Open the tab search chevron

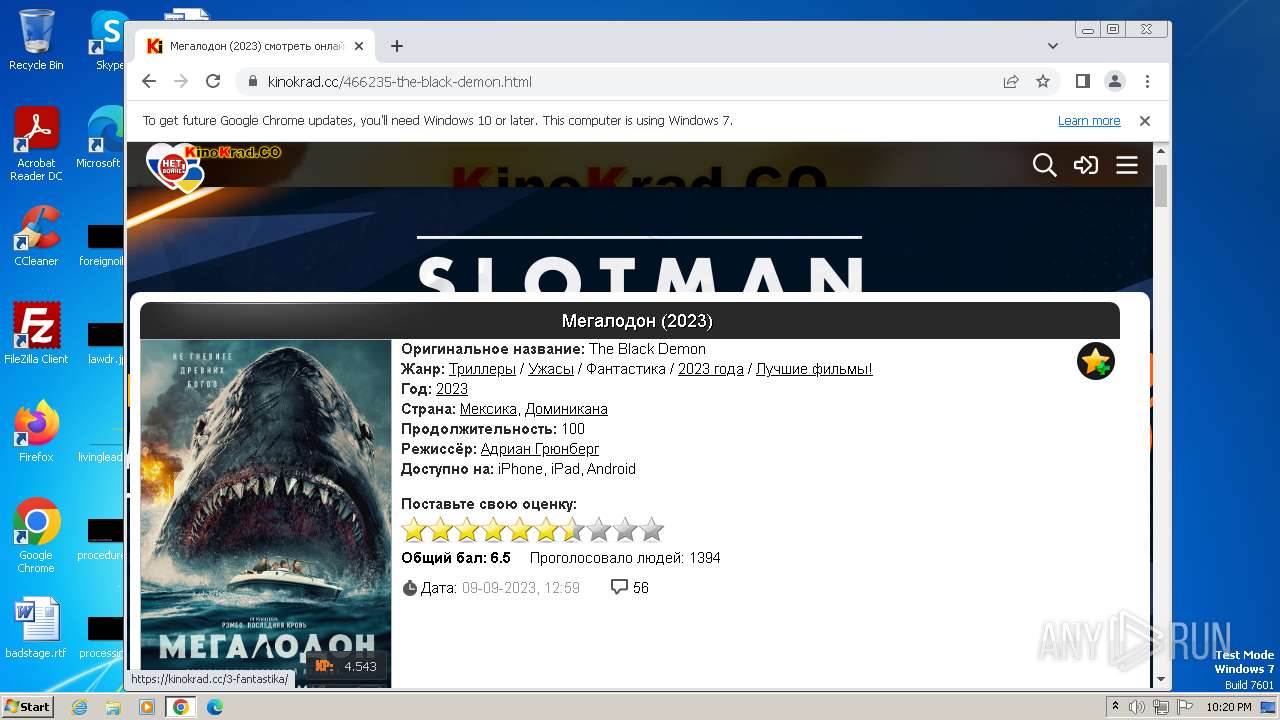pyautogui.click(x=1053, y=46)
